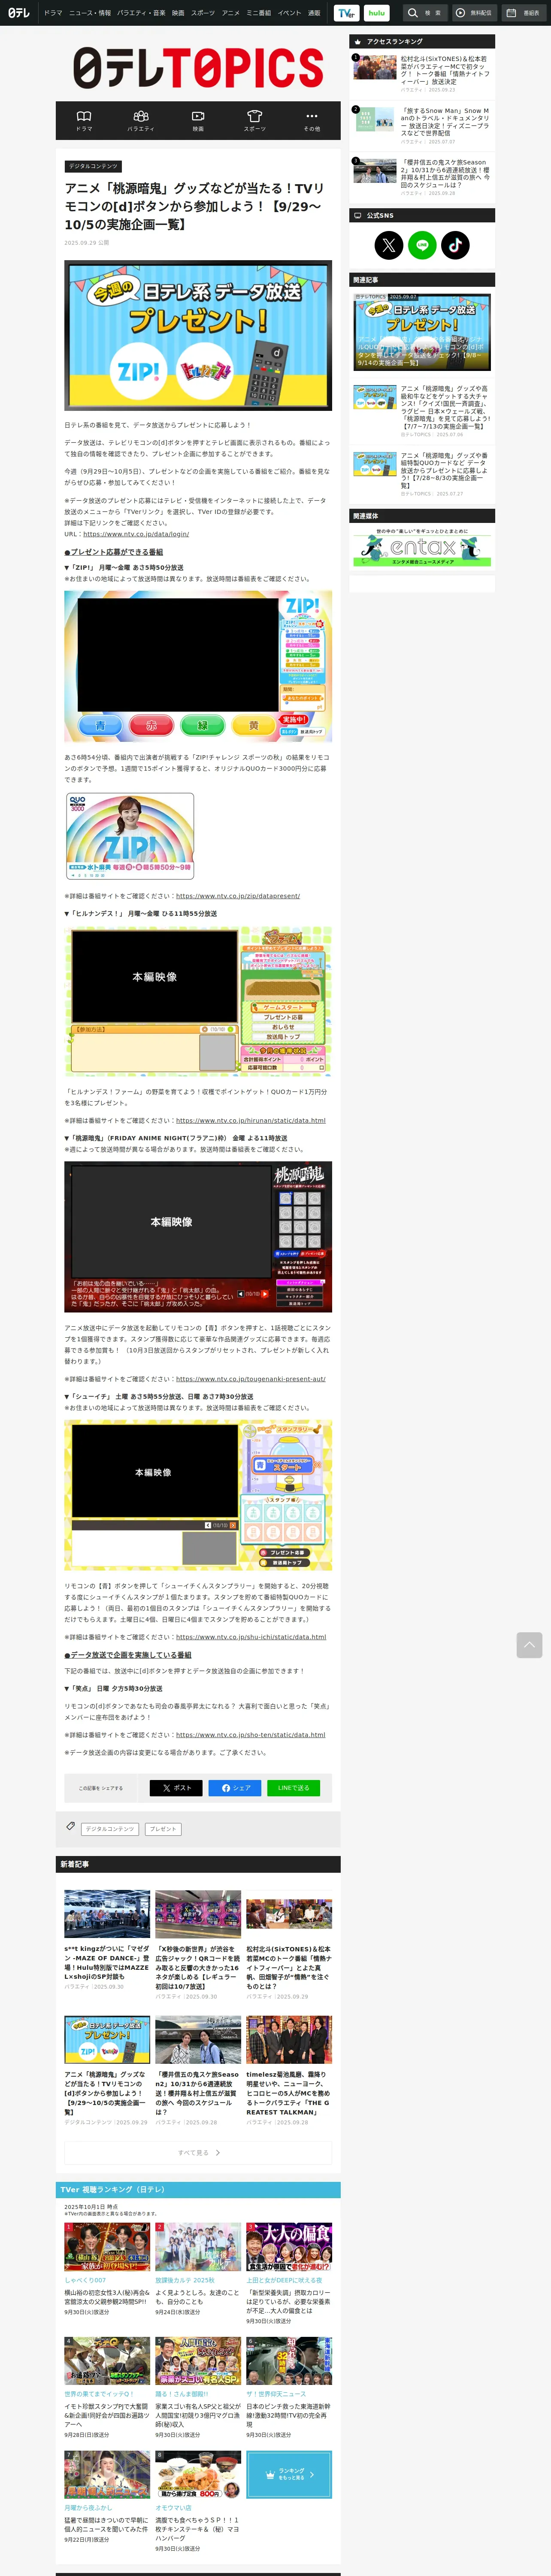Viewport: 551px width, 2576px height.
Task: Open the ドラマ category icon below the logo
Action: (x=84, y=120)
